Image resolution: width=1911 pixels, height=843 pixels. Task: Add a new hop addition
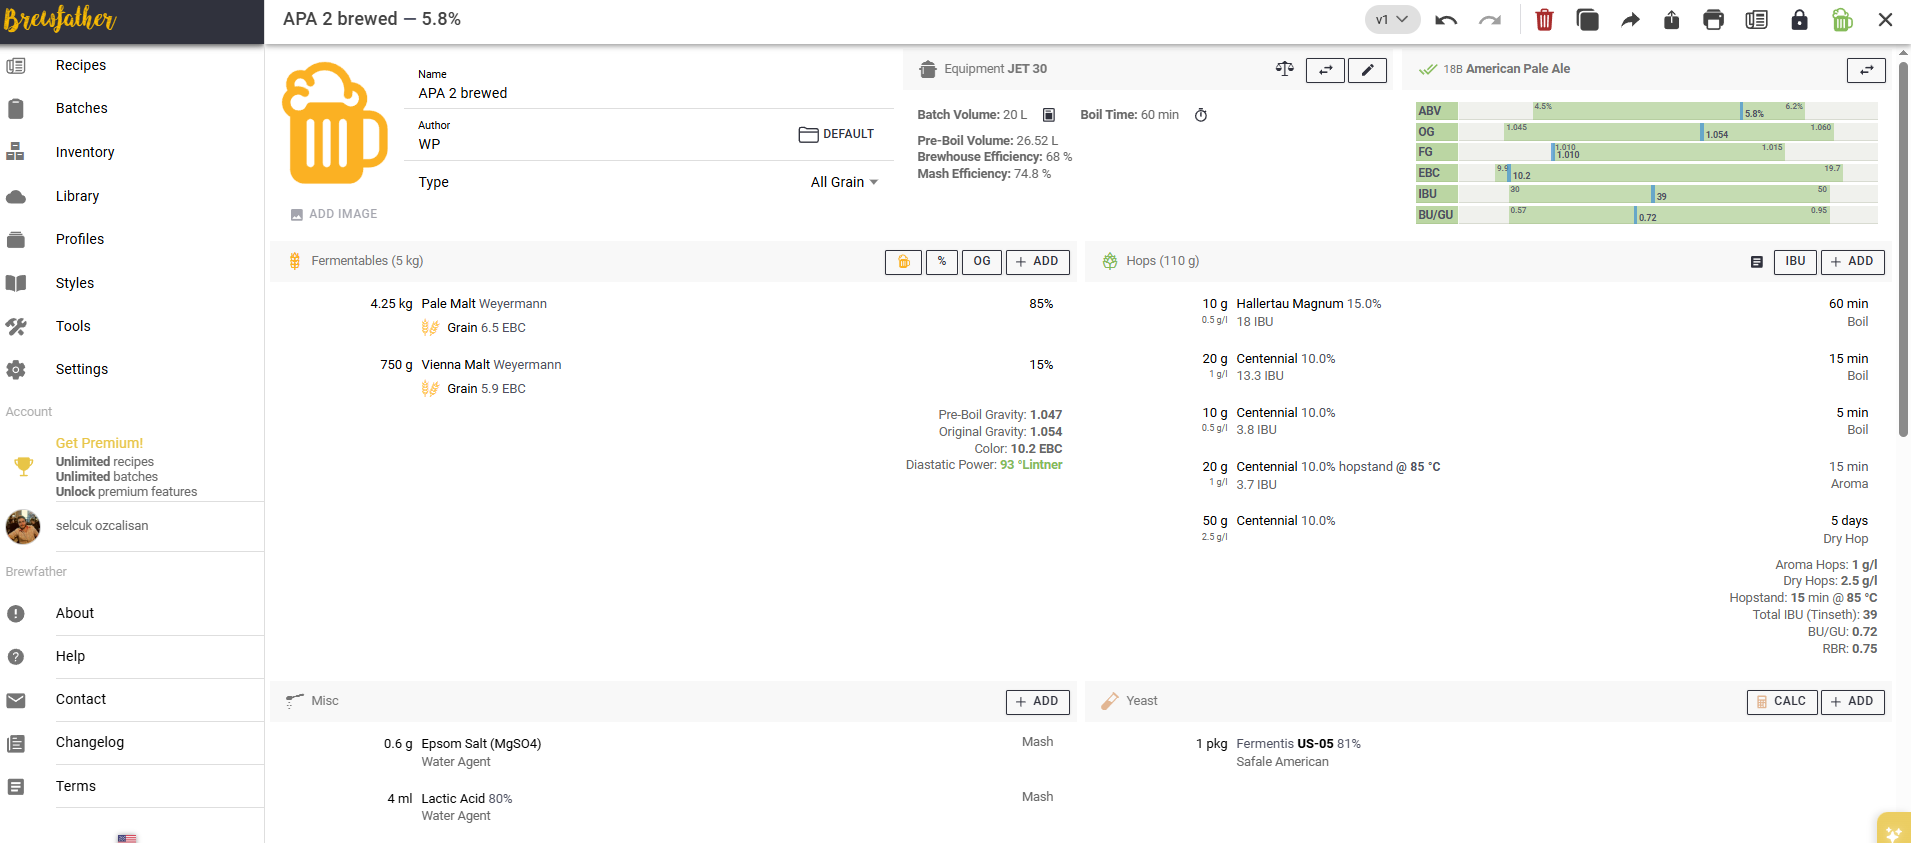click(x=1853, y=262)
